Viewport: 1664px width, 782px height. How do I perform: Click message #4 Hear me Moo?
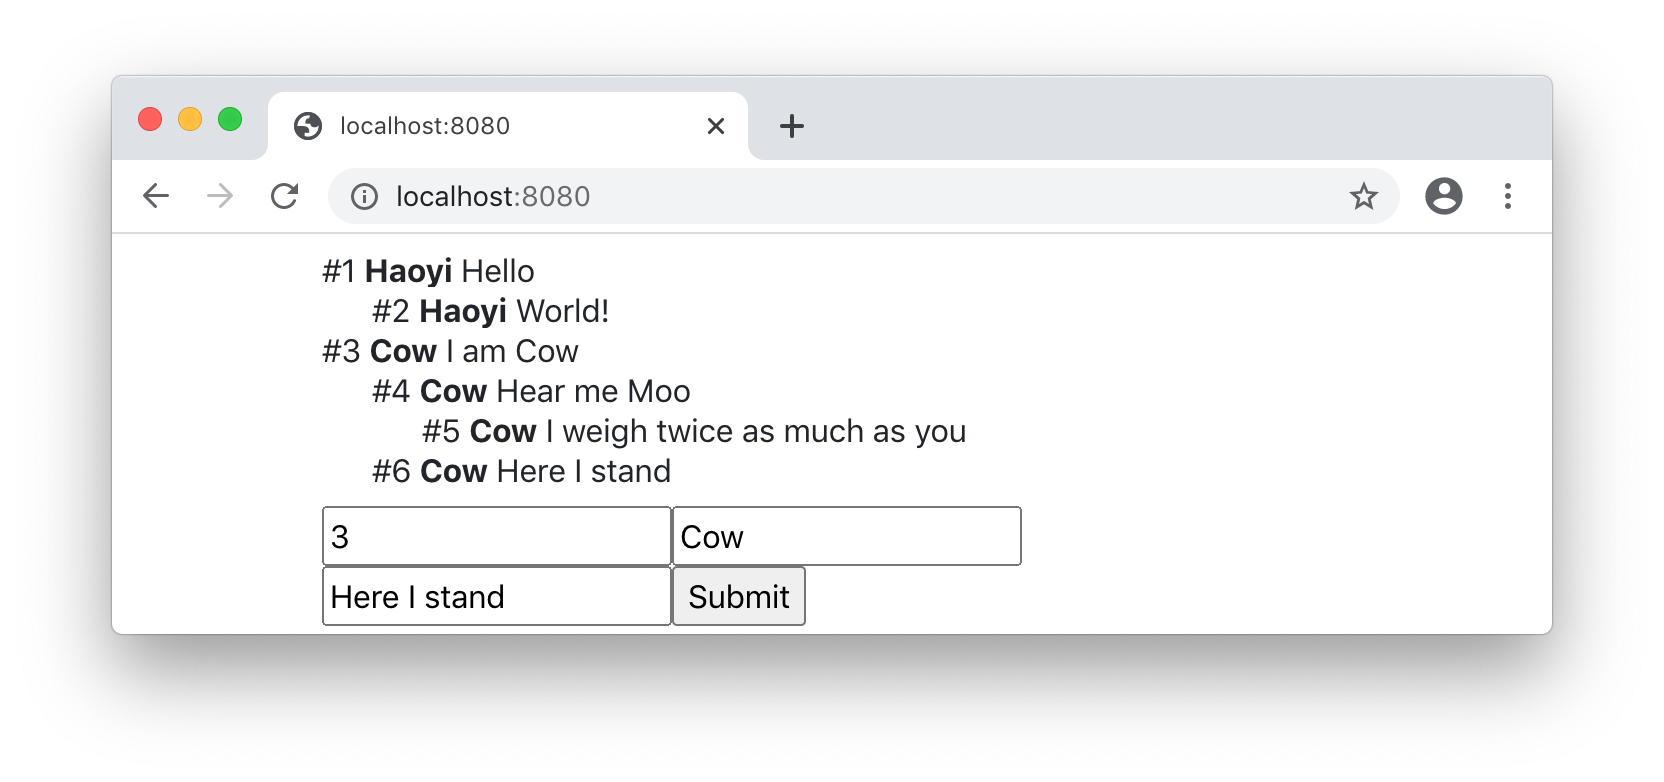point(530,391)
